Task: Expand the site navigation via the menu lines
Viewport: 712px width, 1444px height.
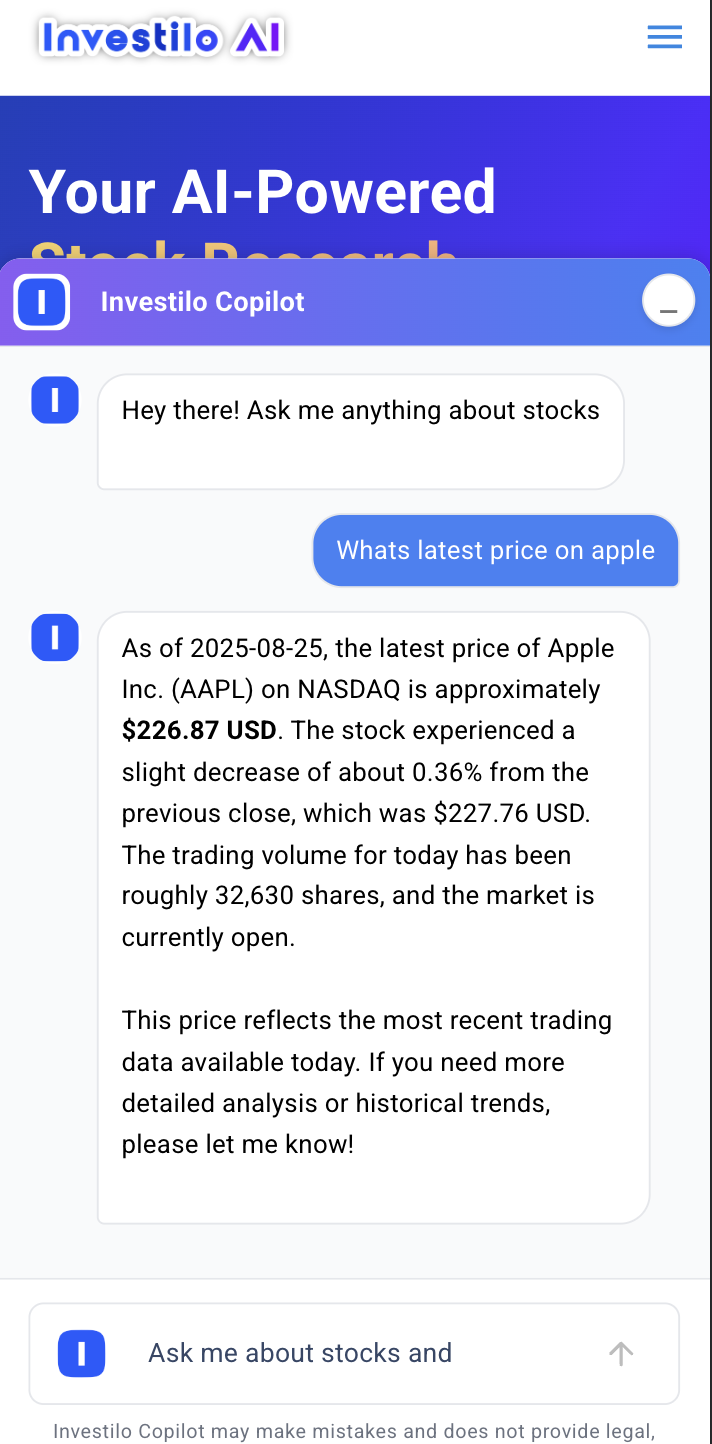Action: point(664,37)
